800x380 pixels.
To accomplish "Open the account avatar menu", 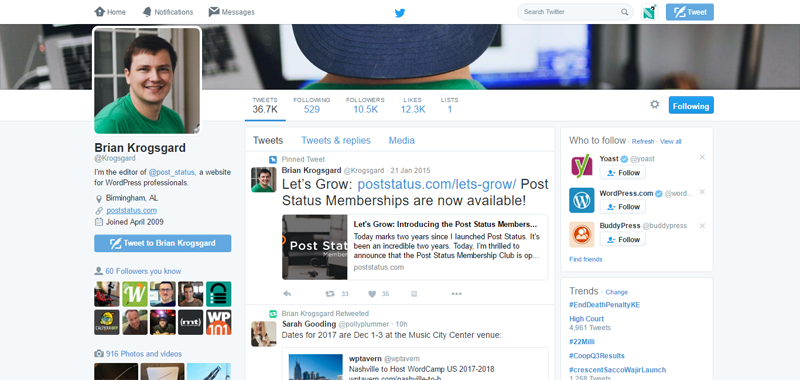I will [649, 12].
